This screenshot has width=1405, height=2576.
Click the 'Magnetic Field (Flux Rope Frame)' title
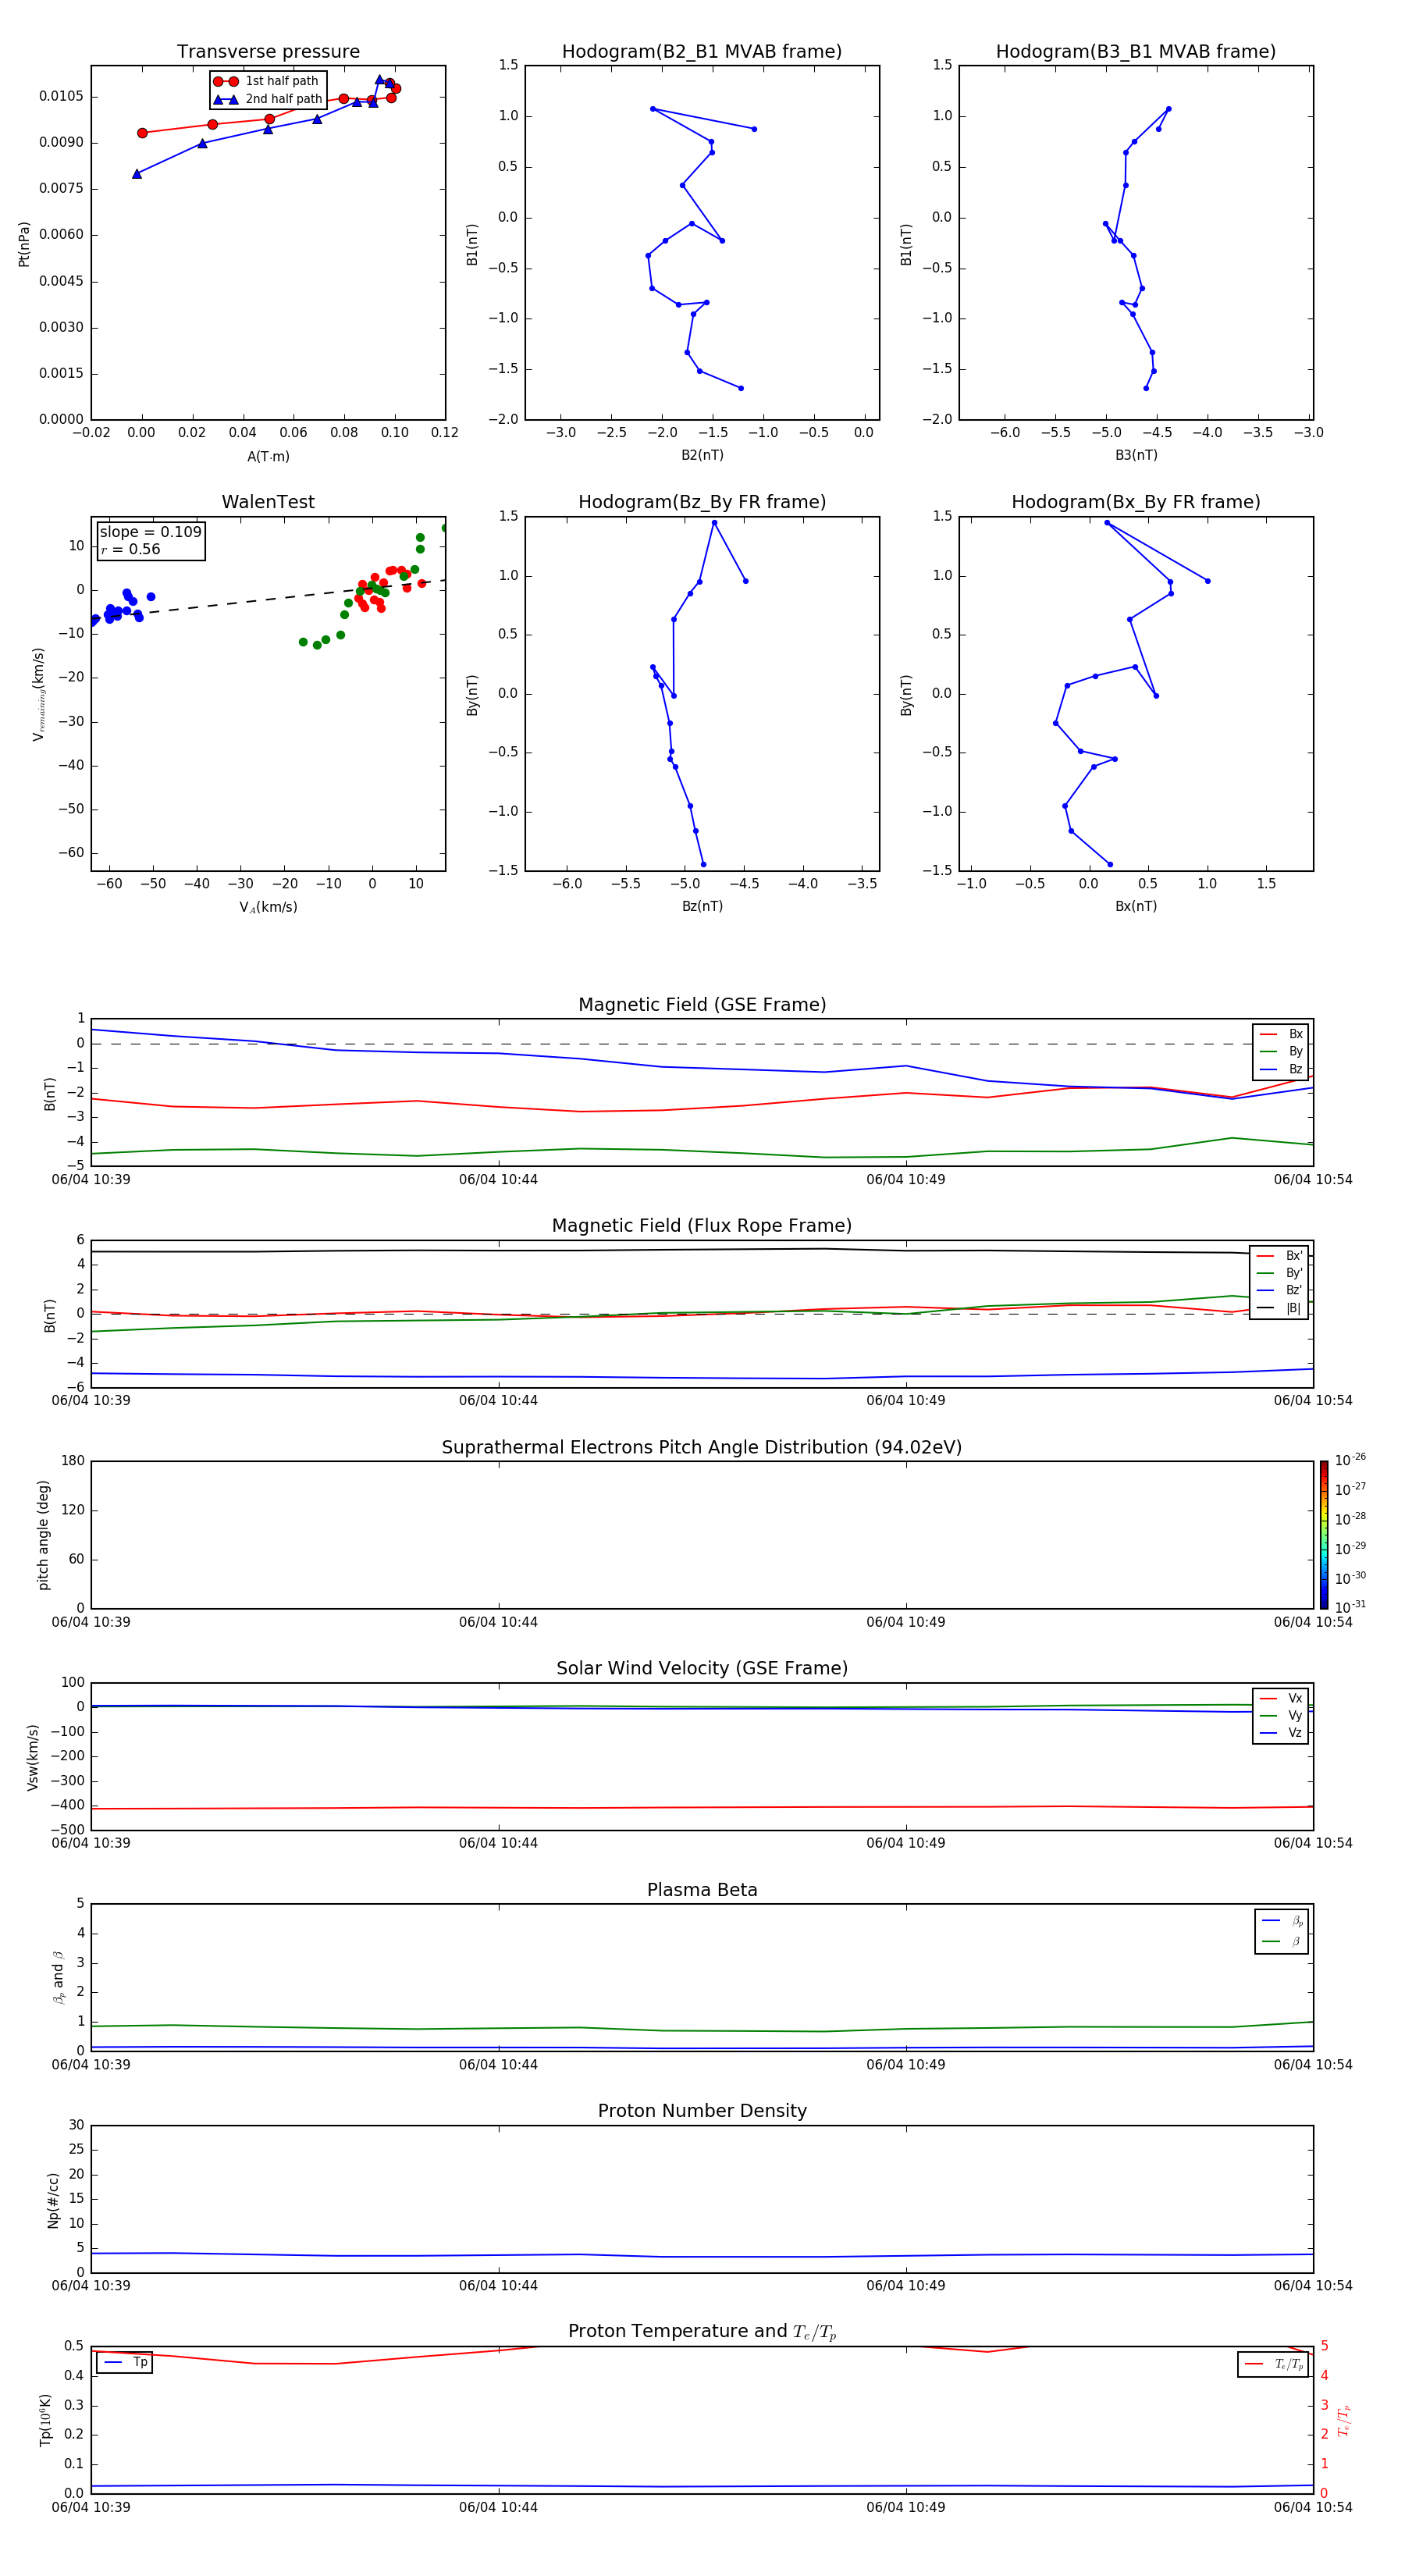702,1226
